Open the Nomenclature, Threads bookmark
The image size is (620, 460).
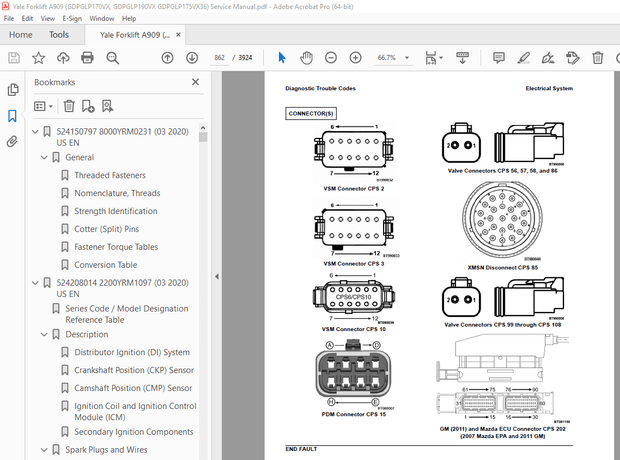pos(117,193)
